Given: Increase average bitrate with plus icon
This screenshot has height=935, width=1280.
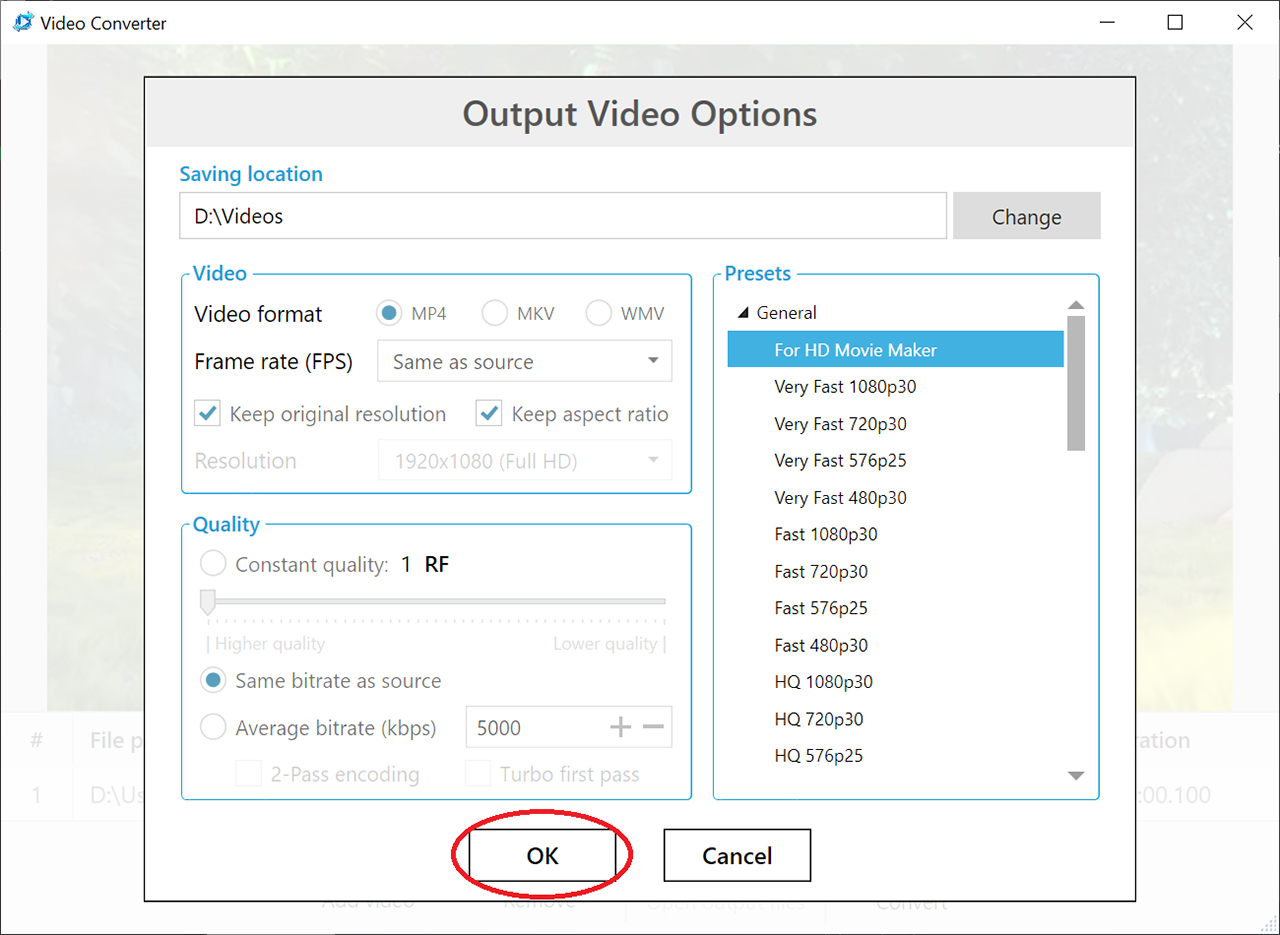Looking at the screenshot, I should (x=620, y=727).
